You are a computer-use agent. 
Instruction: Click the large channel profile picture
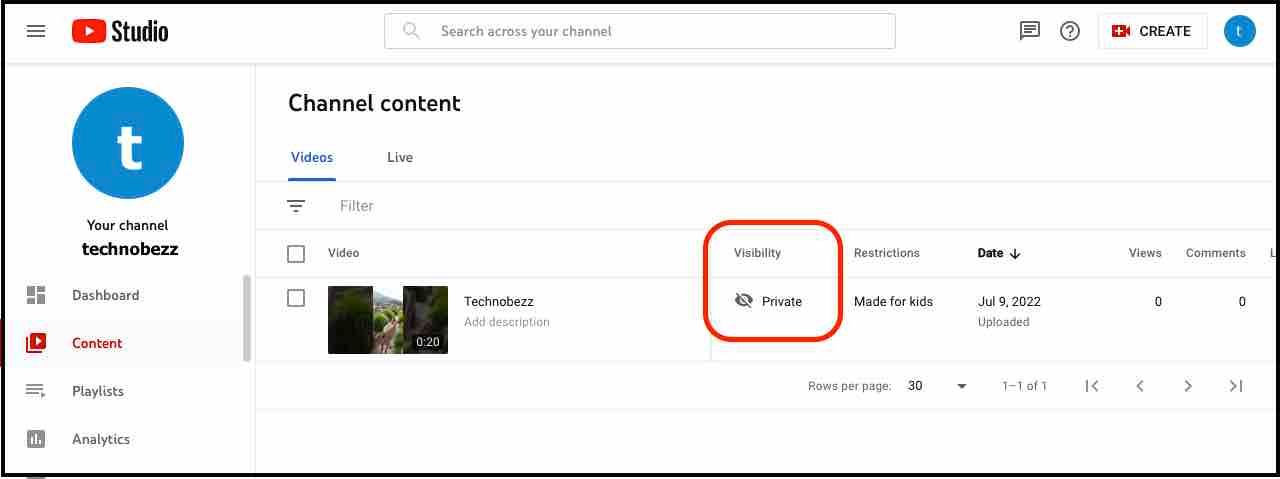pos(128,142)
